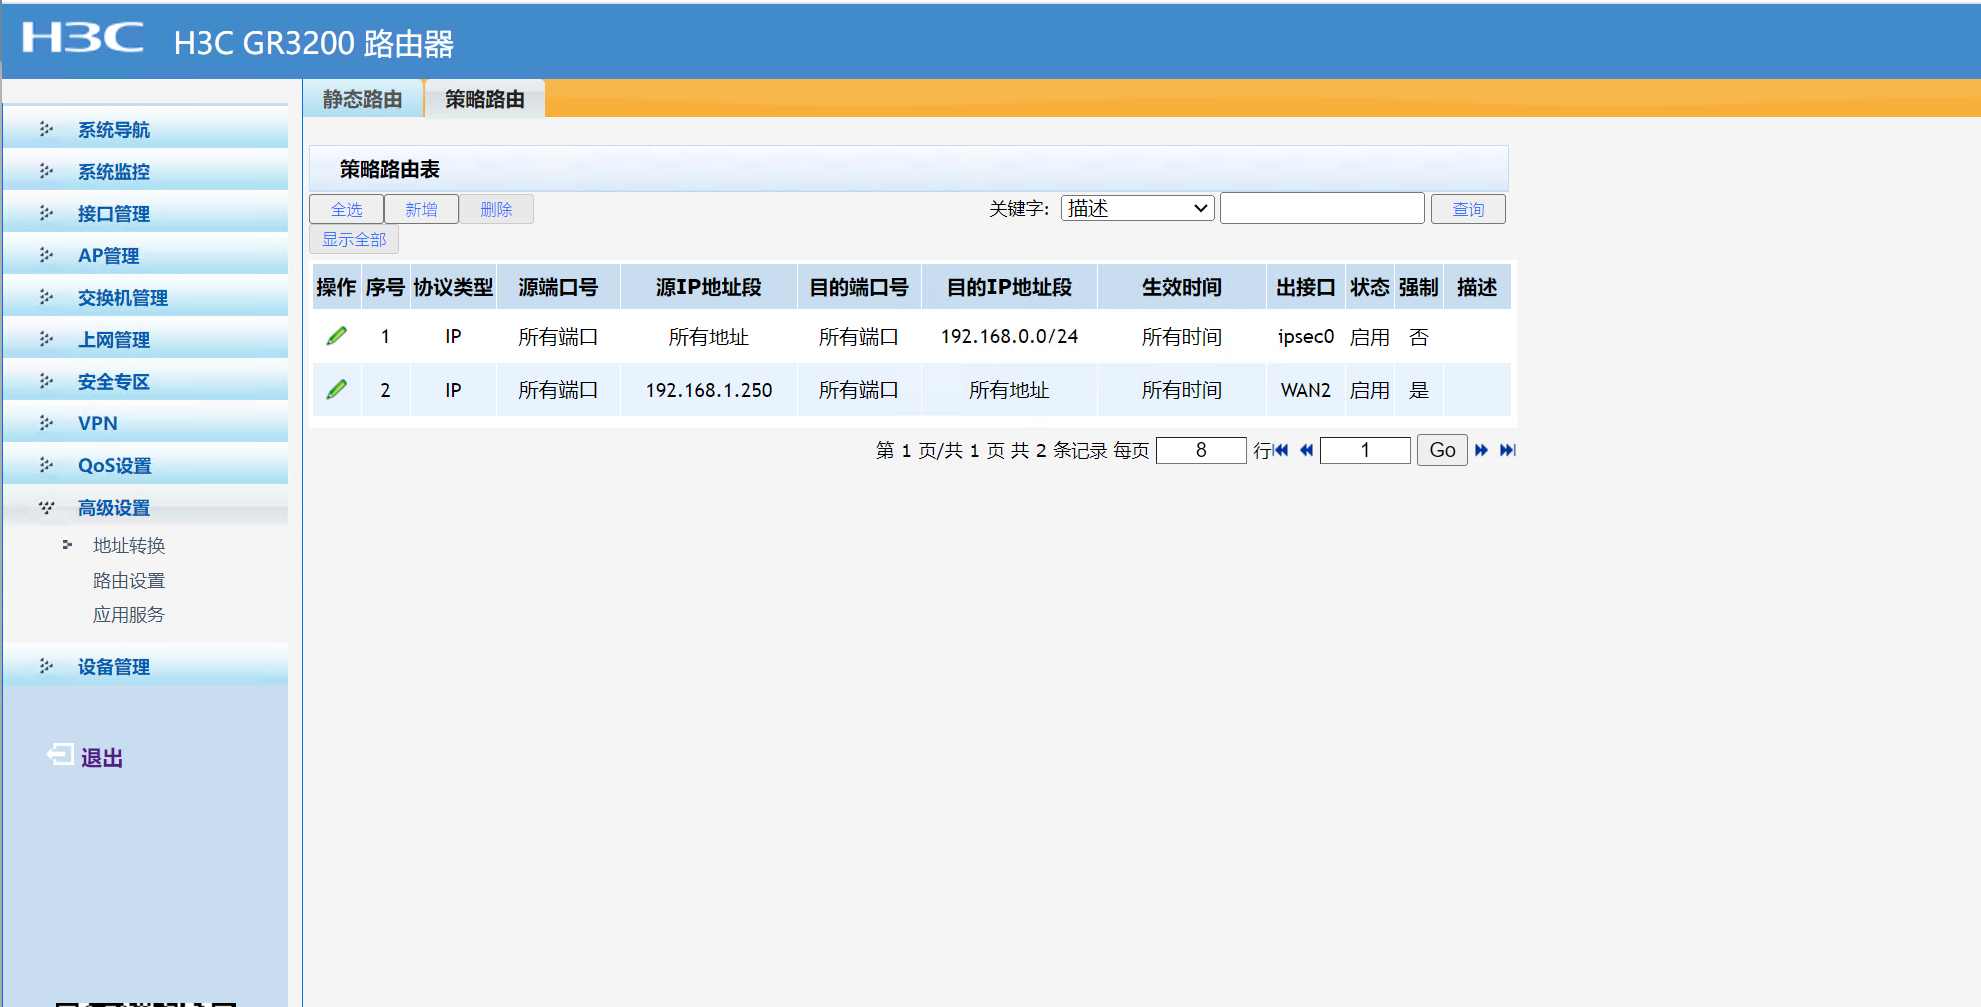Click the 强制 column header
1981x1007 pixels.
click(1418, 287)
